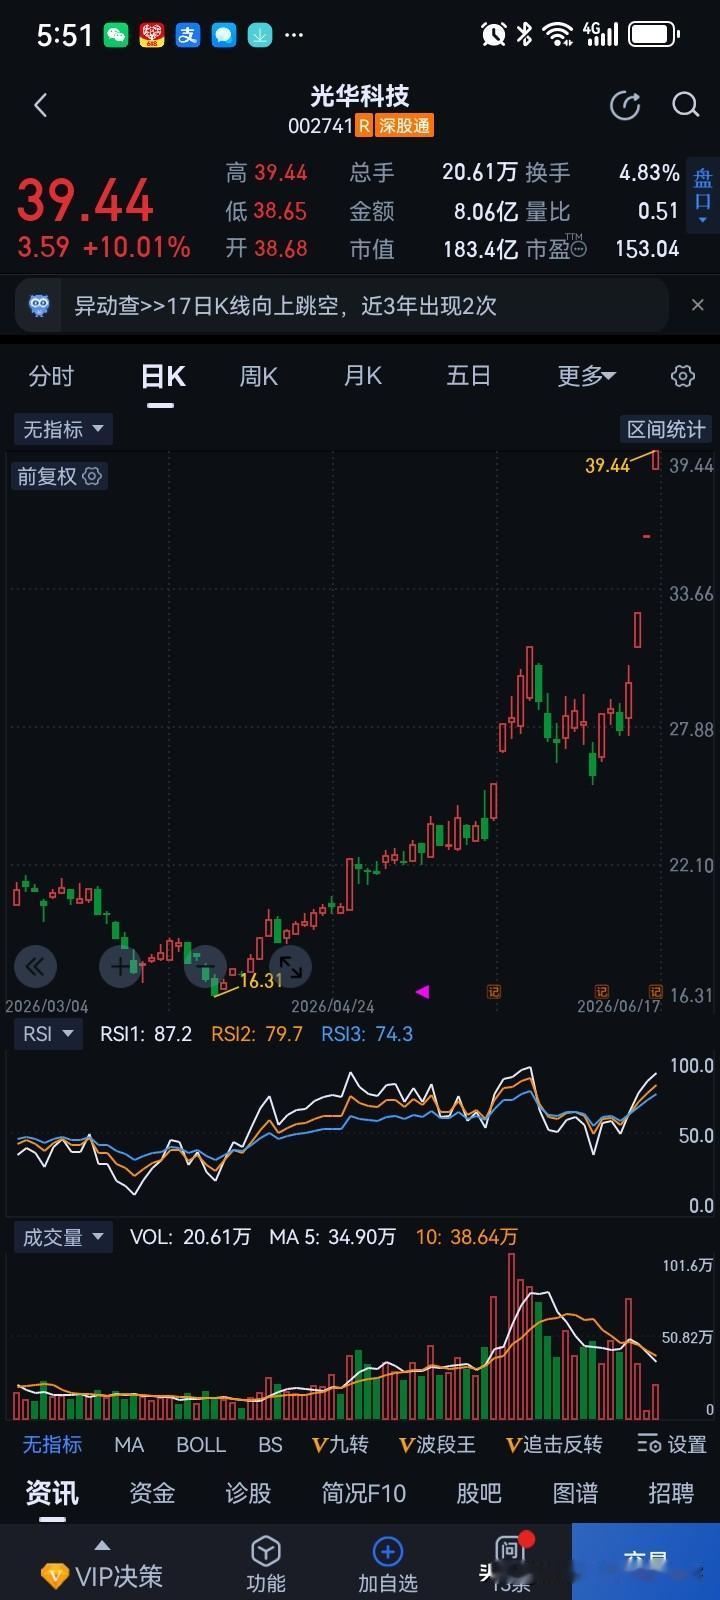Viewport: 720px width, 1600px height.
Task: Tap the 深股通 badge
Action: tap(404, 126)
